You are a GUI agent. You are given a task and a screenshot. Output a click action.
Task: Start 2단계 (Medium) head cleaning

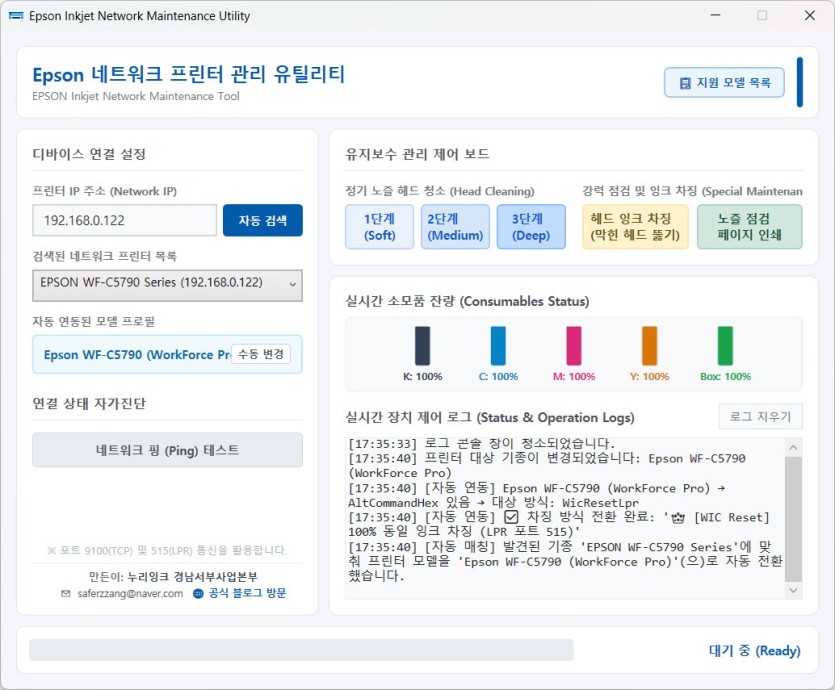tap(455, 227)
